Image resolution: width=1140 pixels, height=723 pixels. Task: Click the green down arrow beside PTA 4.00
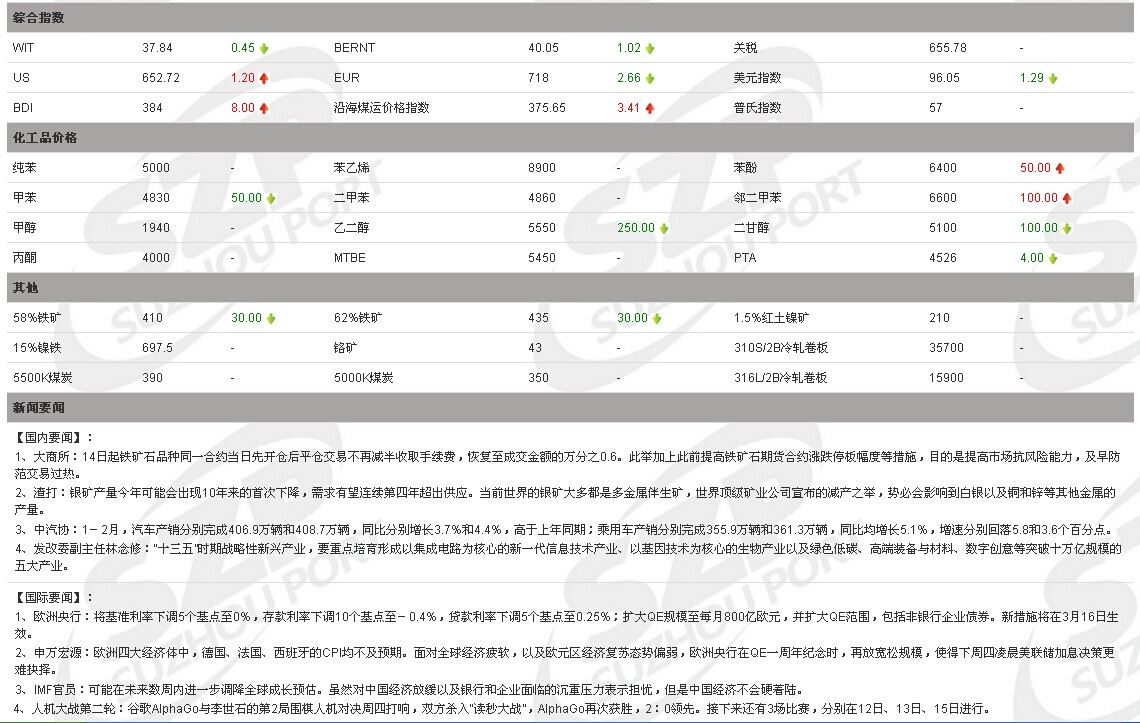[1053, 257]
